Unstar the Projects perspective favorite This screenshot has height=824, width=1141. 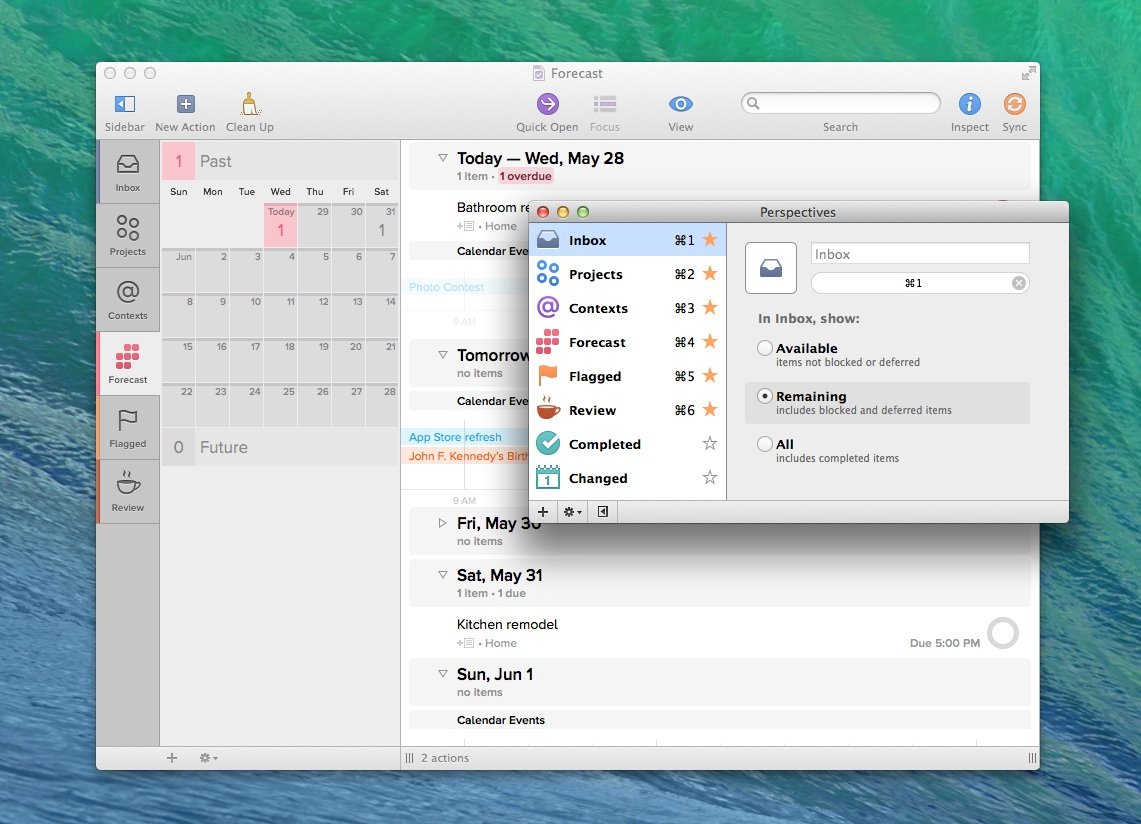pos(710,274)
